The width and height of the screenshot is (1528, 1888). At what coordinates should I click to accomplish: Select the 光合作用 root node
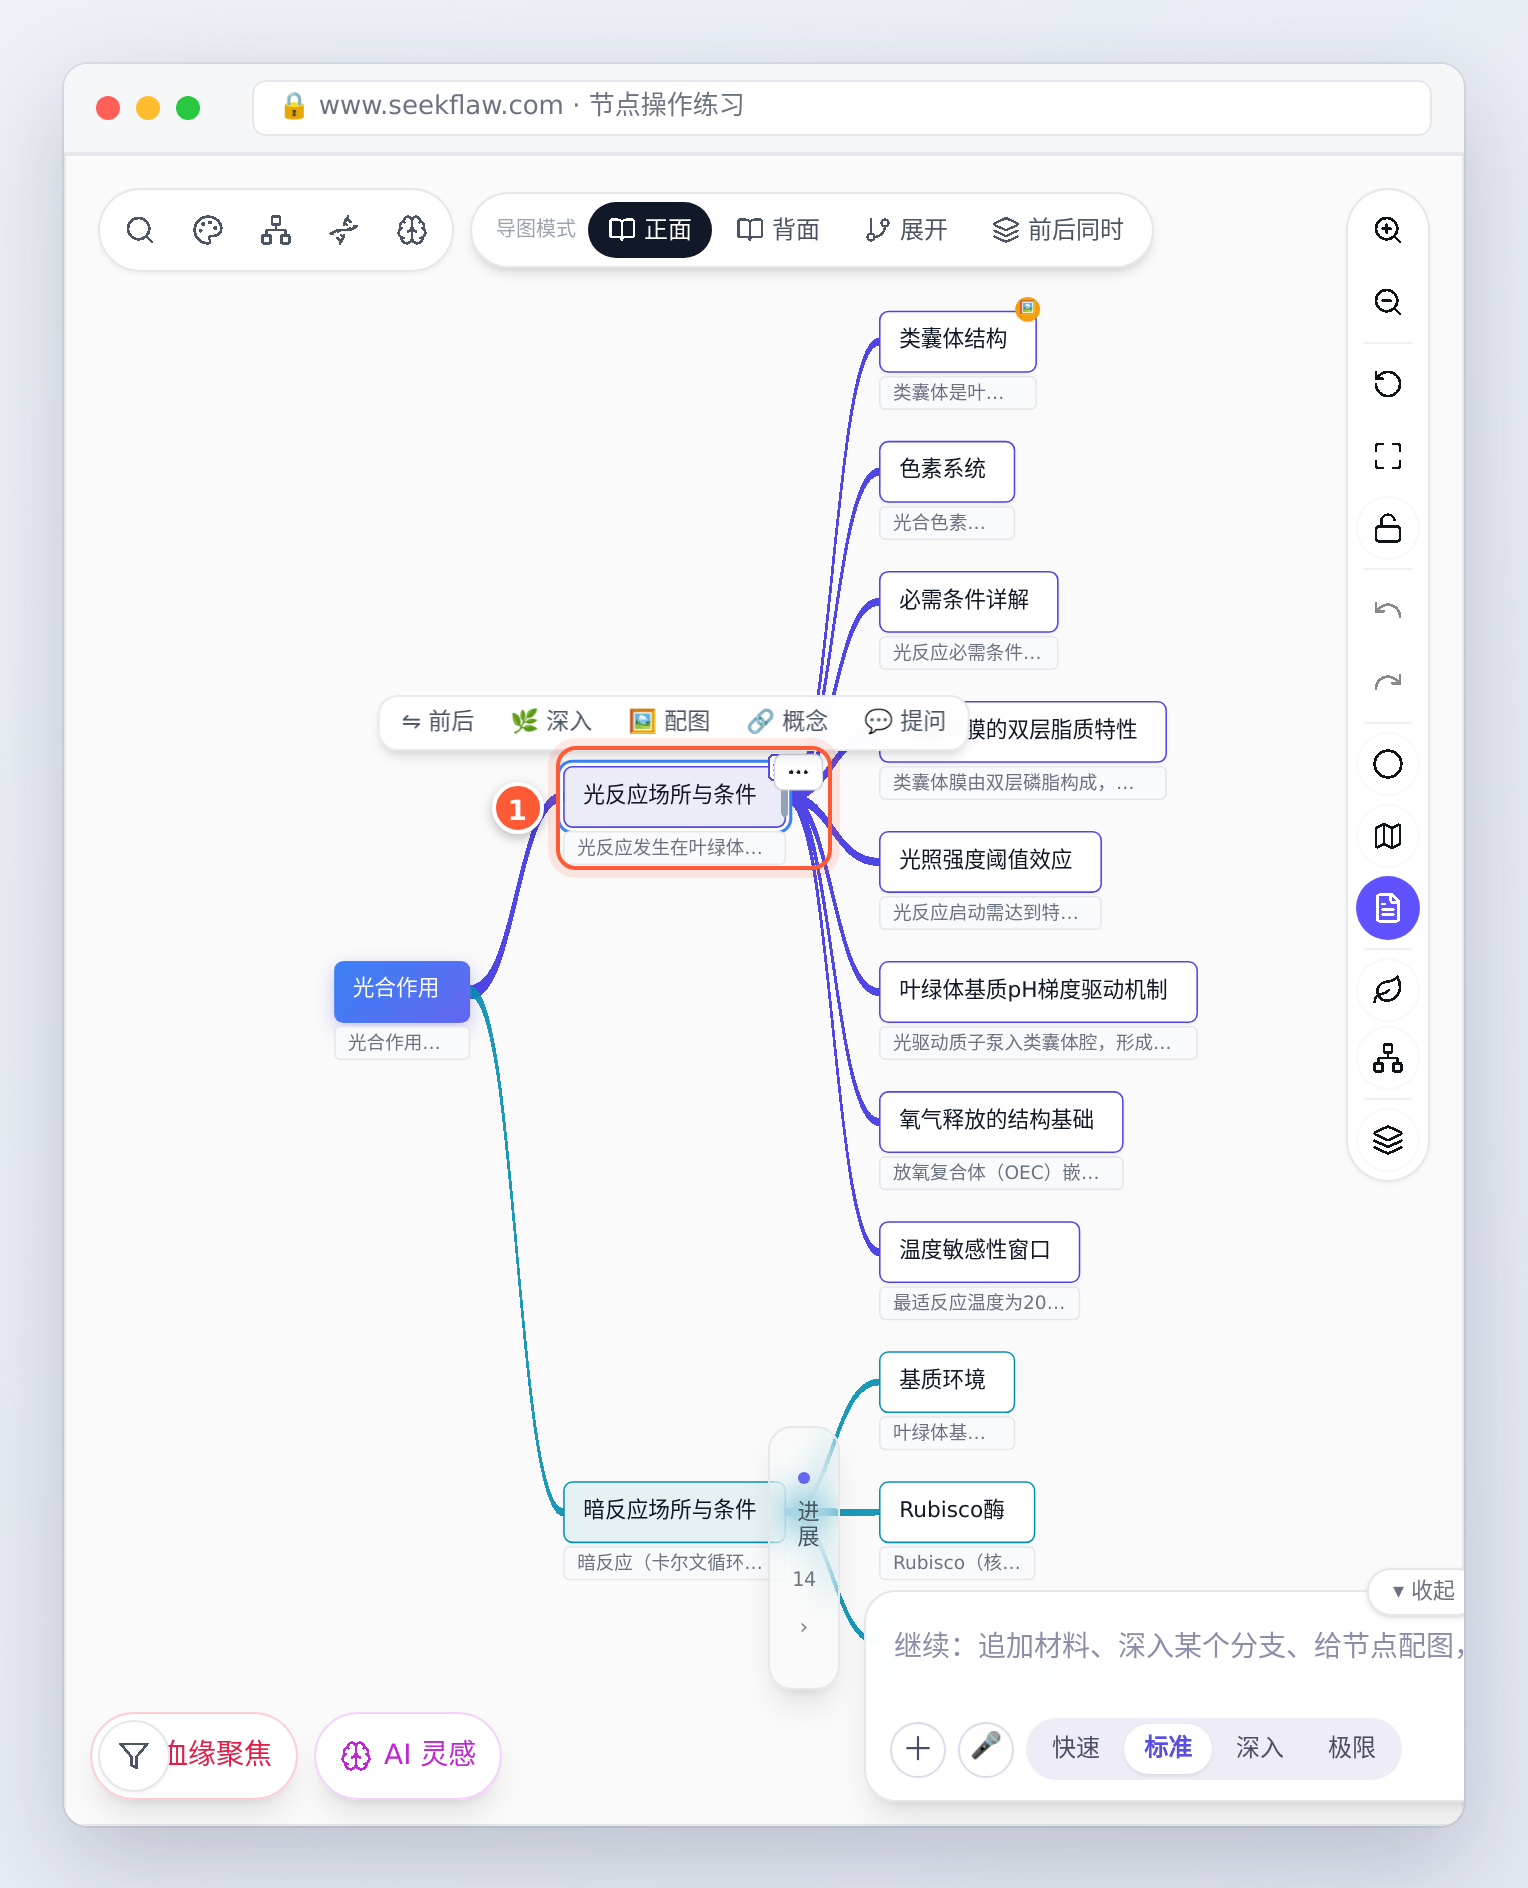click(x=402, y=990)
